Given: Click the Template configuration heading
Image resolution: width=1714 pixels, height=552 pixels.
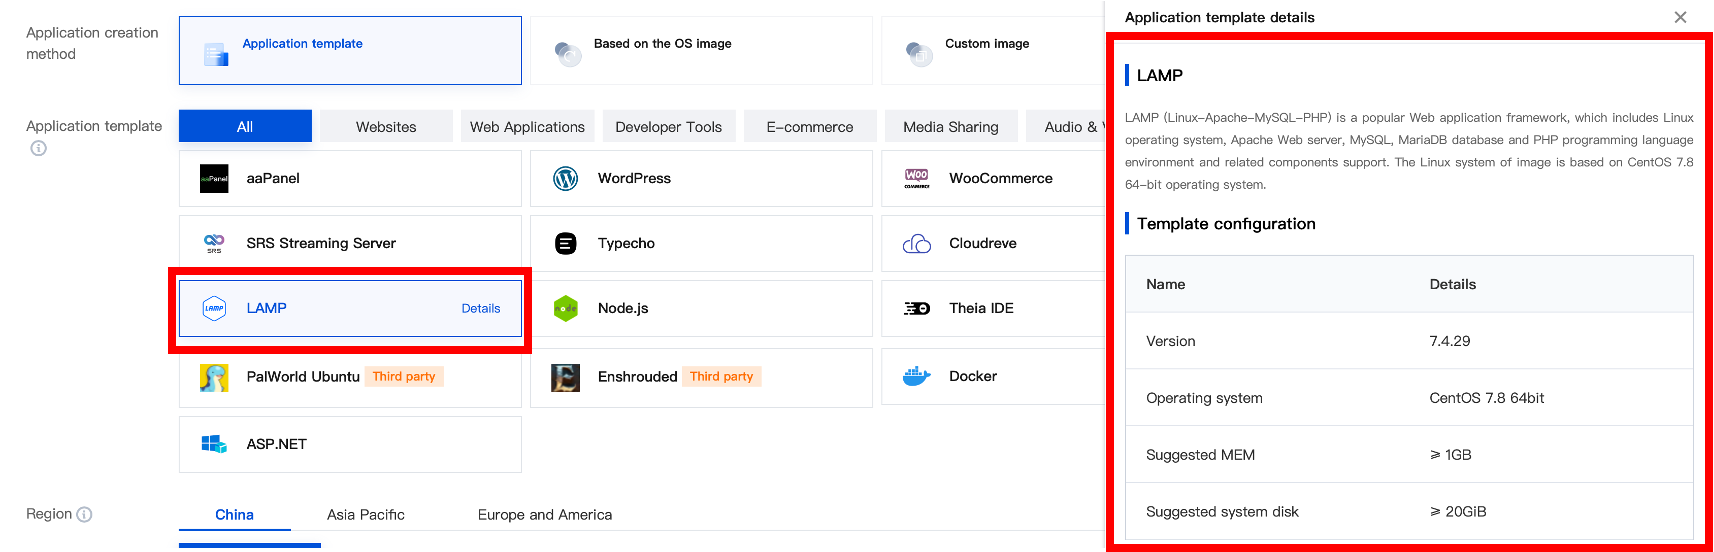Looking at the screenshot, I should click(x=1226, y=224).
